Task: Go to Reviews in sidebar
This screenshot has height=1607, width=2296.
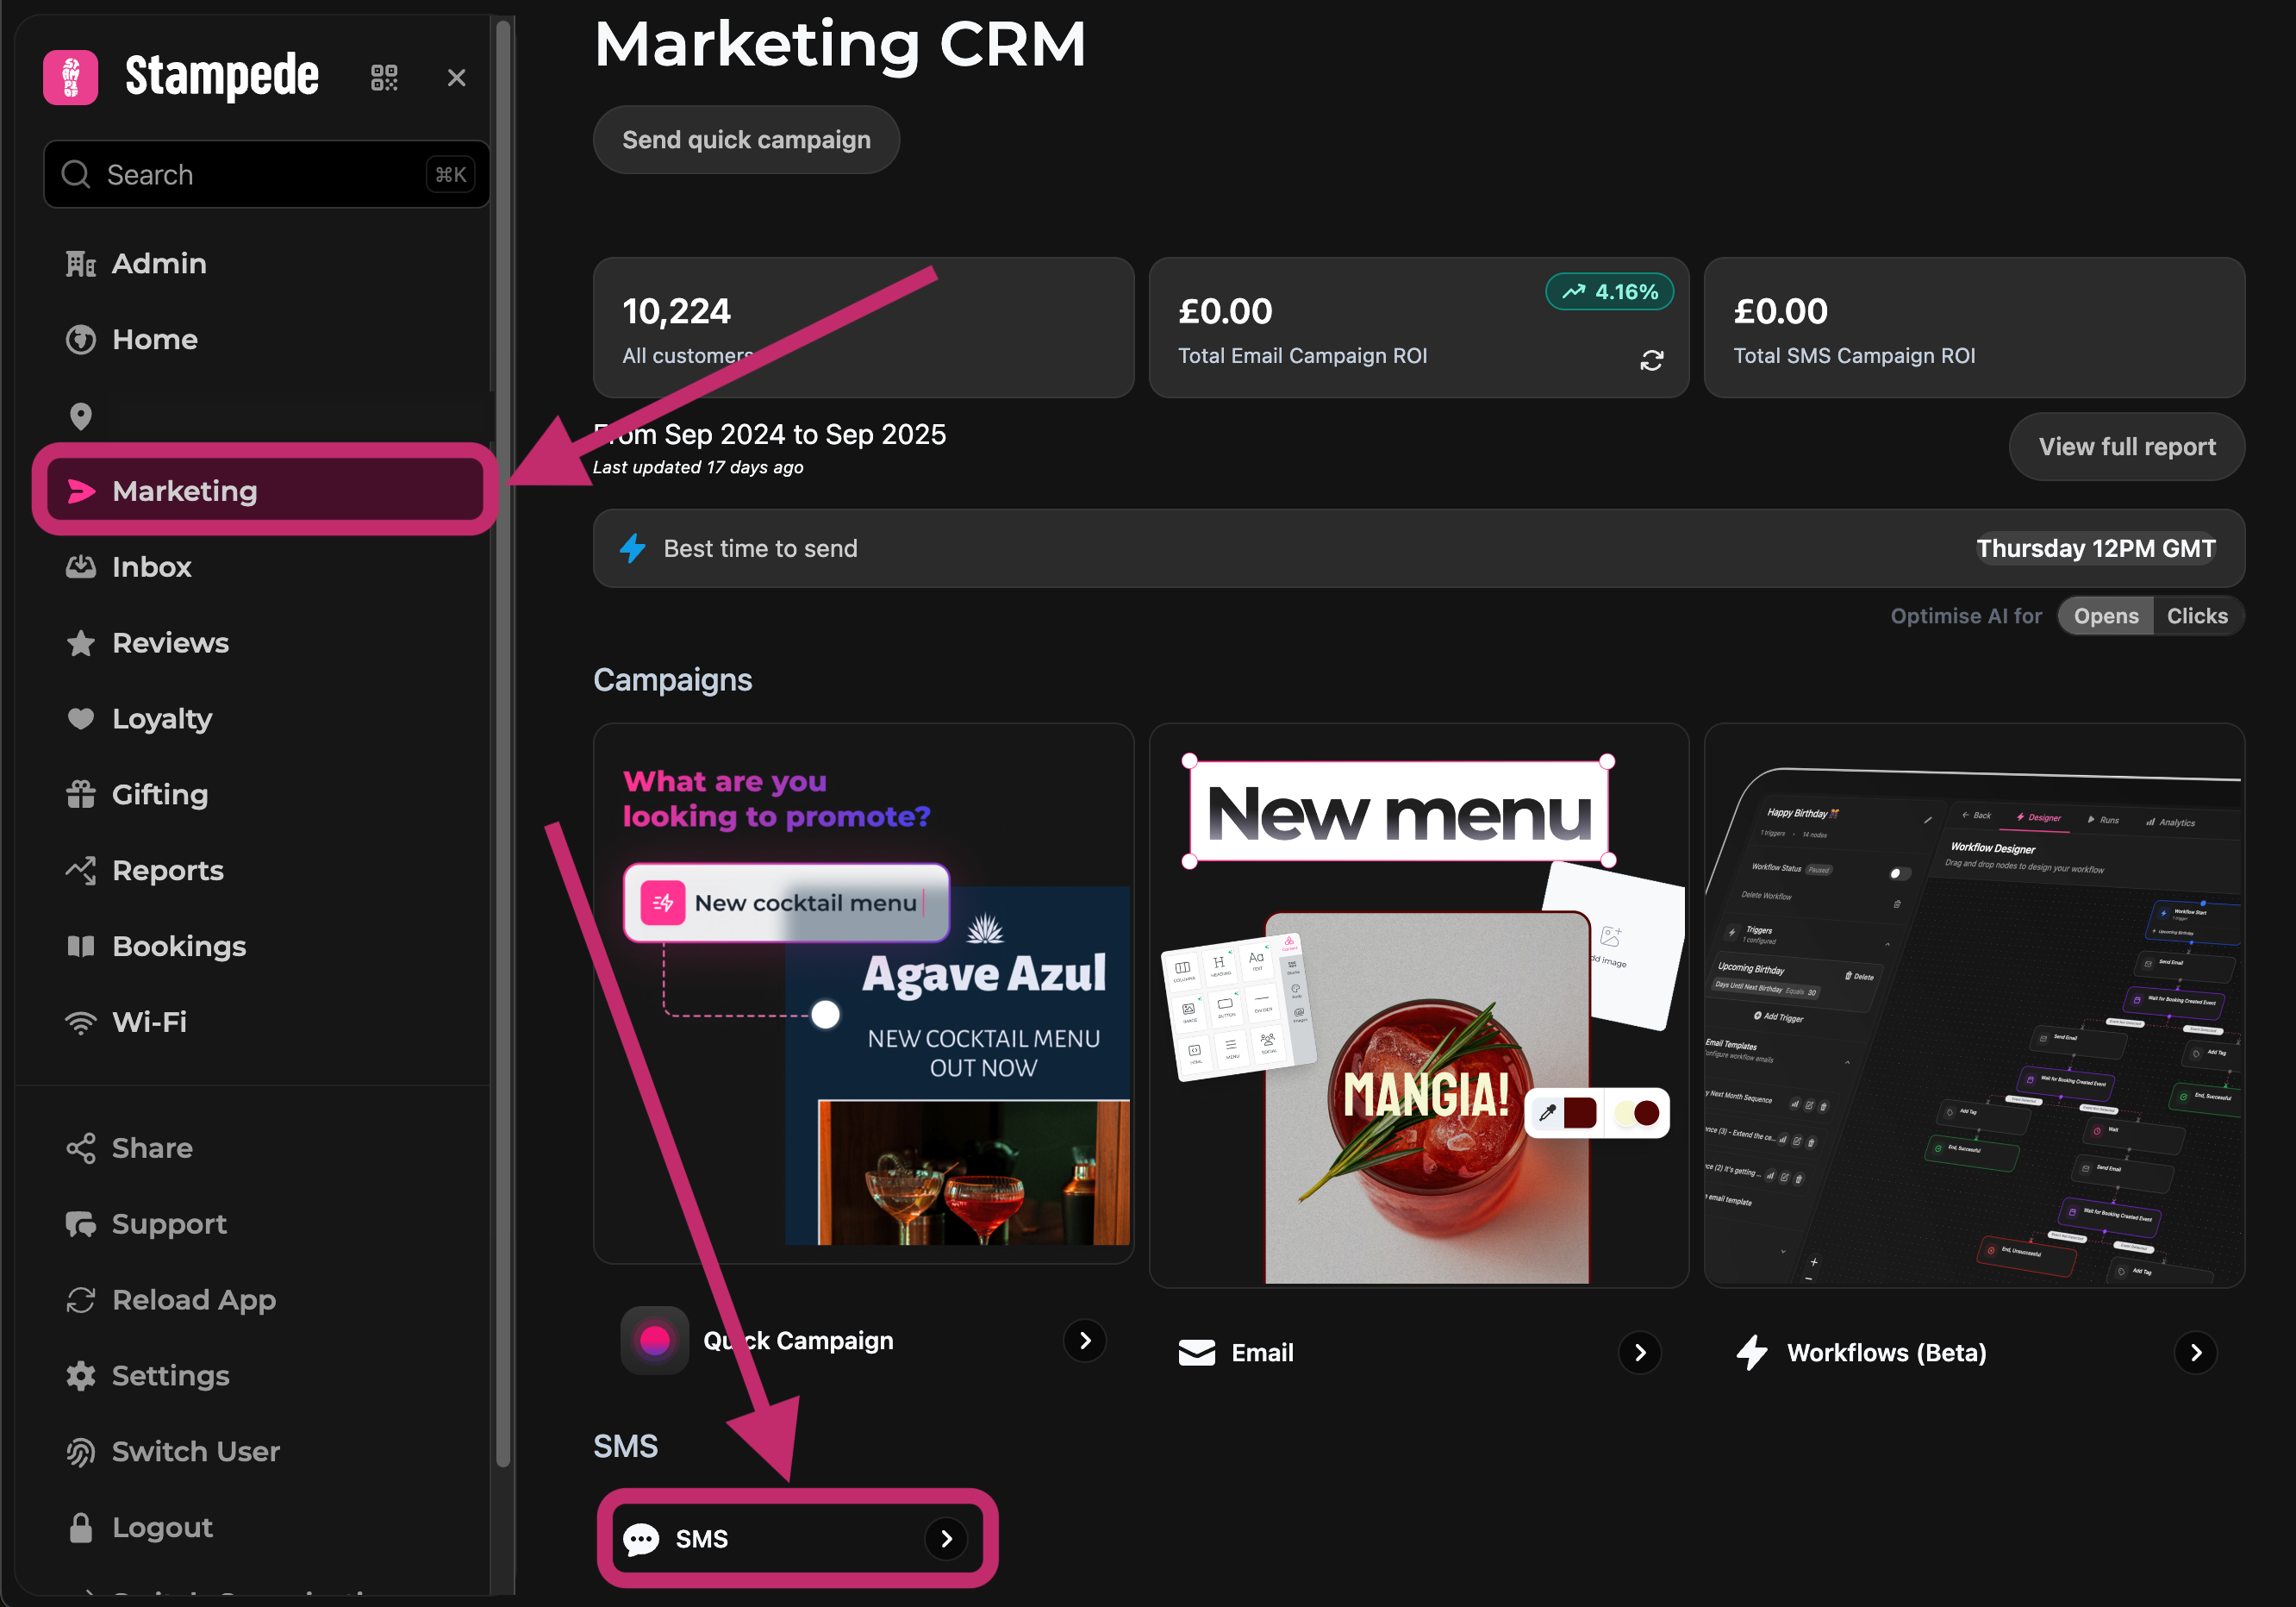Action: pyautogui.click(x=170, y=643)
